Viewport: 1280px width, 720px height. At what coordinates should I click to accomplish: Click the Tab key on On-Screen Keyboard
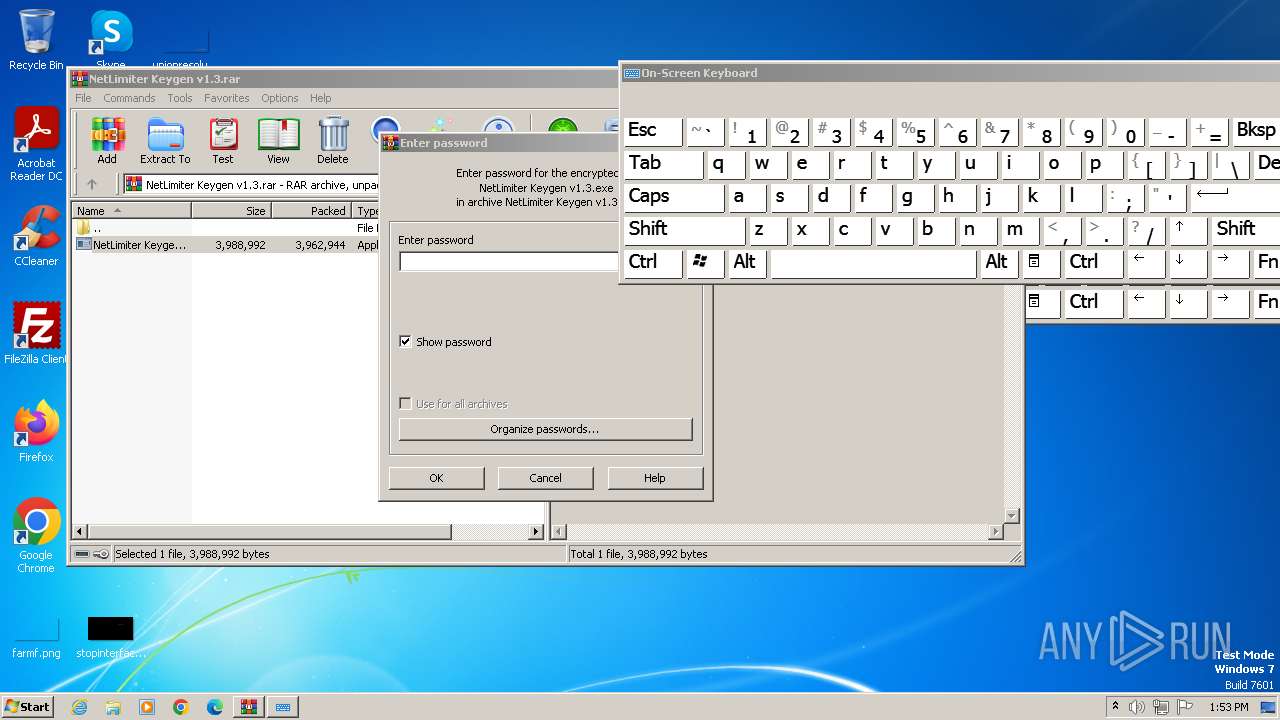coord(664,164)
